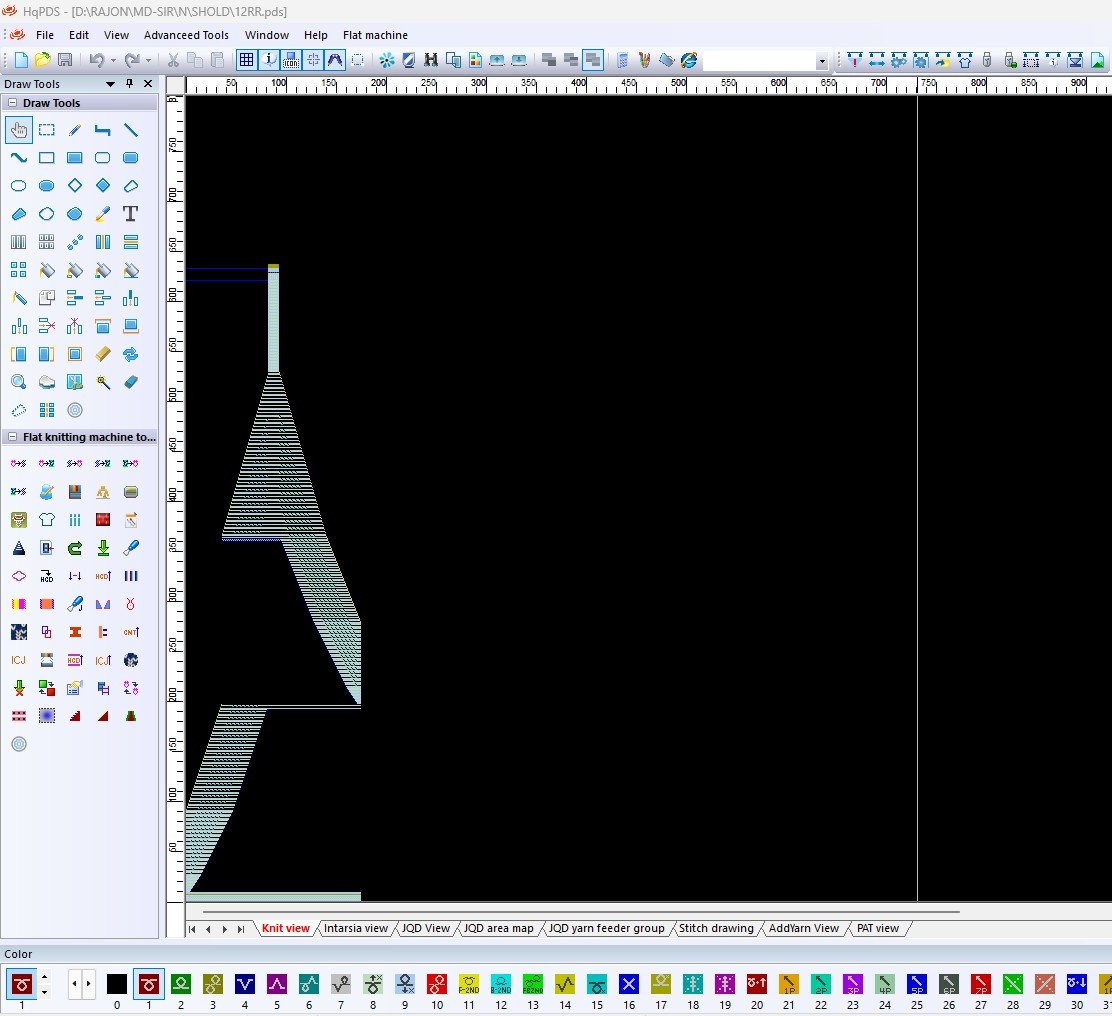Open the empty toolbar combo box dropdown
Image resolution: width=1112 pixels, height=1016 pixels.
point(821,61)
